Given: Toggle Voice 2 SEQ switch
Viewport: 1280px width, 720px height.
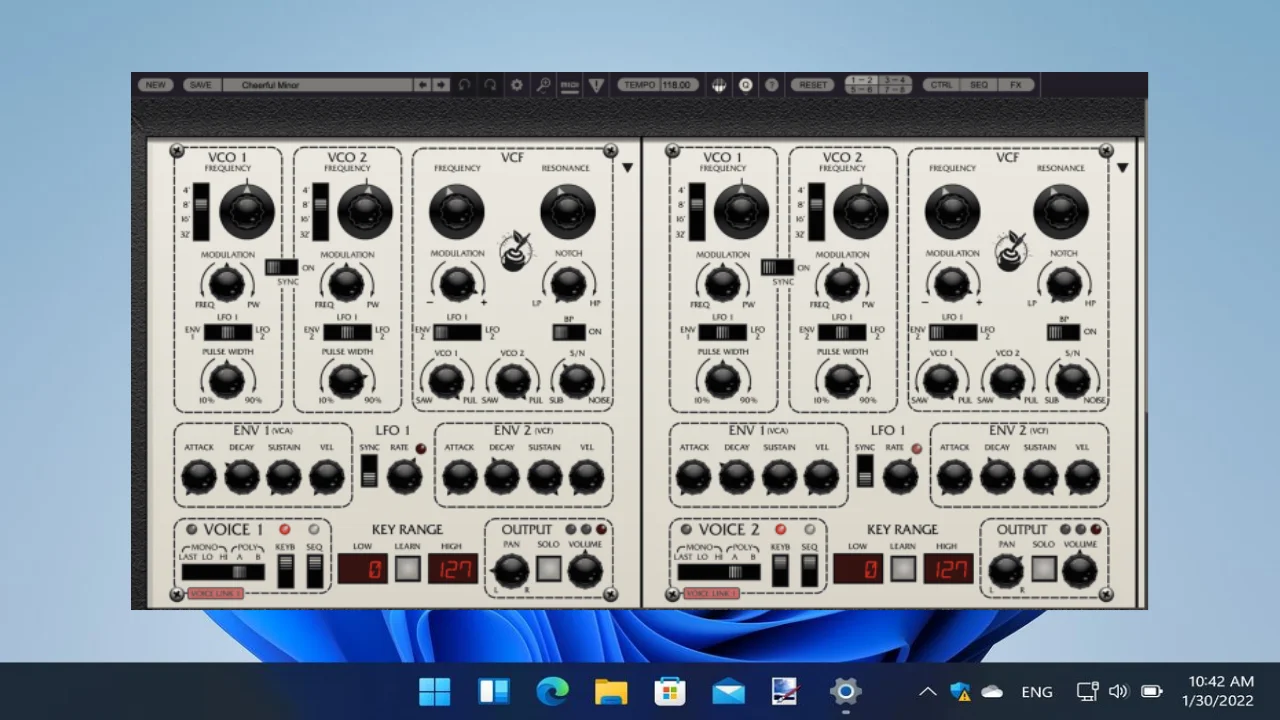Looking at the screenshot, I should tap(810, 571).
